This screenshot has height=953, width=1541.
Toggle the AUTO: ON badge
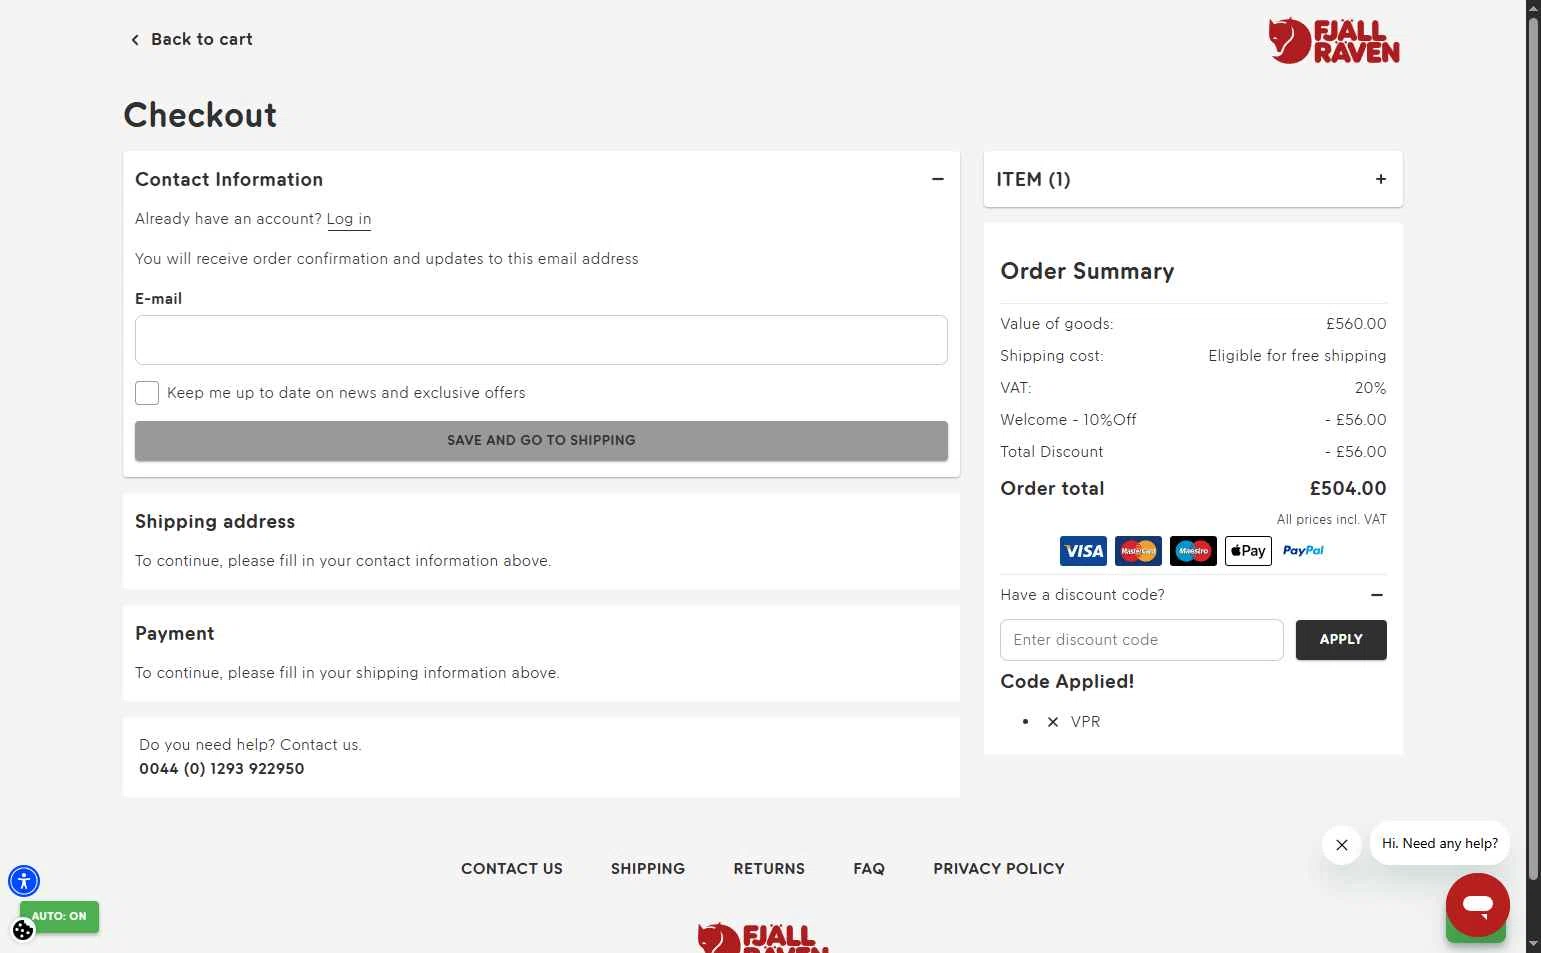(62, 916)
